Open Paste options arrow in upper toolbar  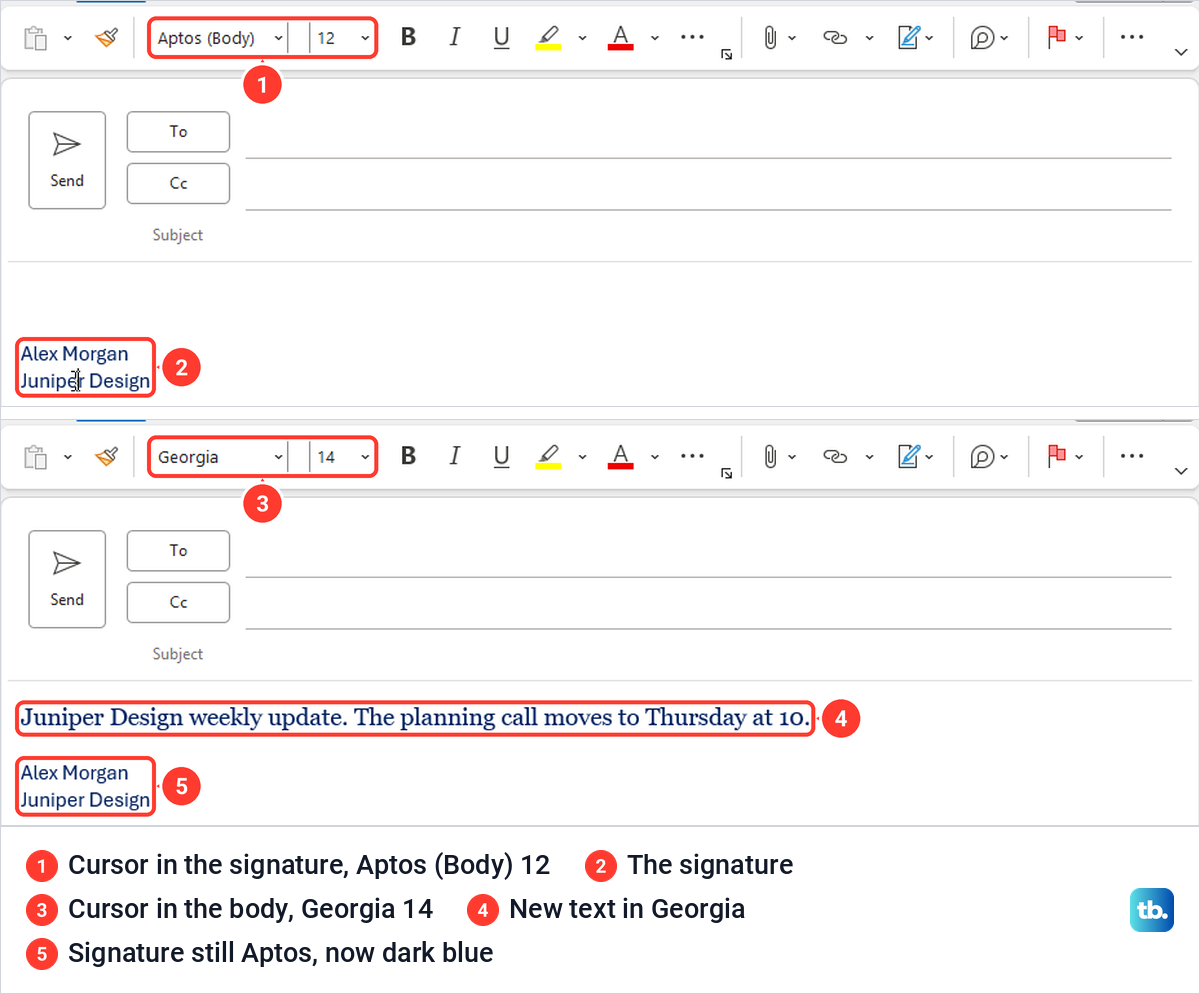pyautogui.click(x=67, y=38)
